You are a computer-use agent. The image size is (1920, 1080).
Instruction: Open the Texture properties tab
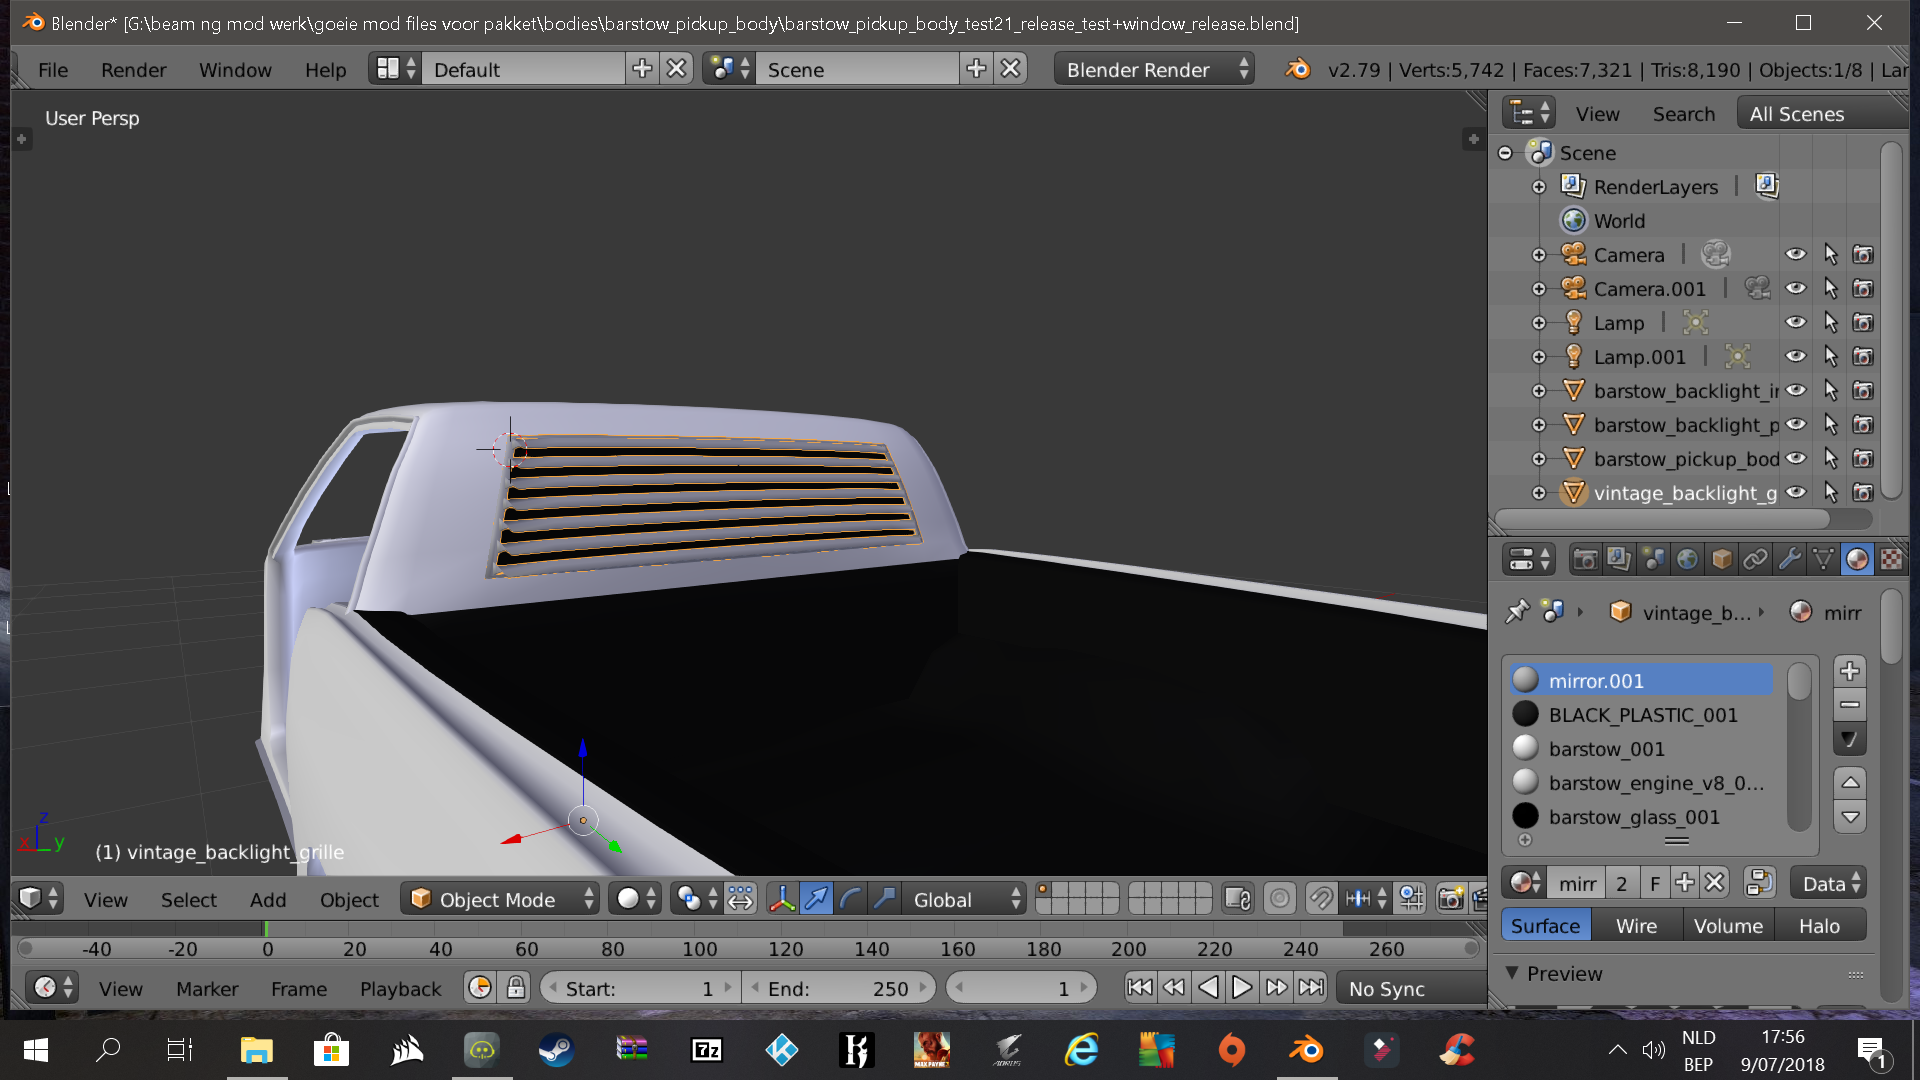click(x=1891, y=559)
